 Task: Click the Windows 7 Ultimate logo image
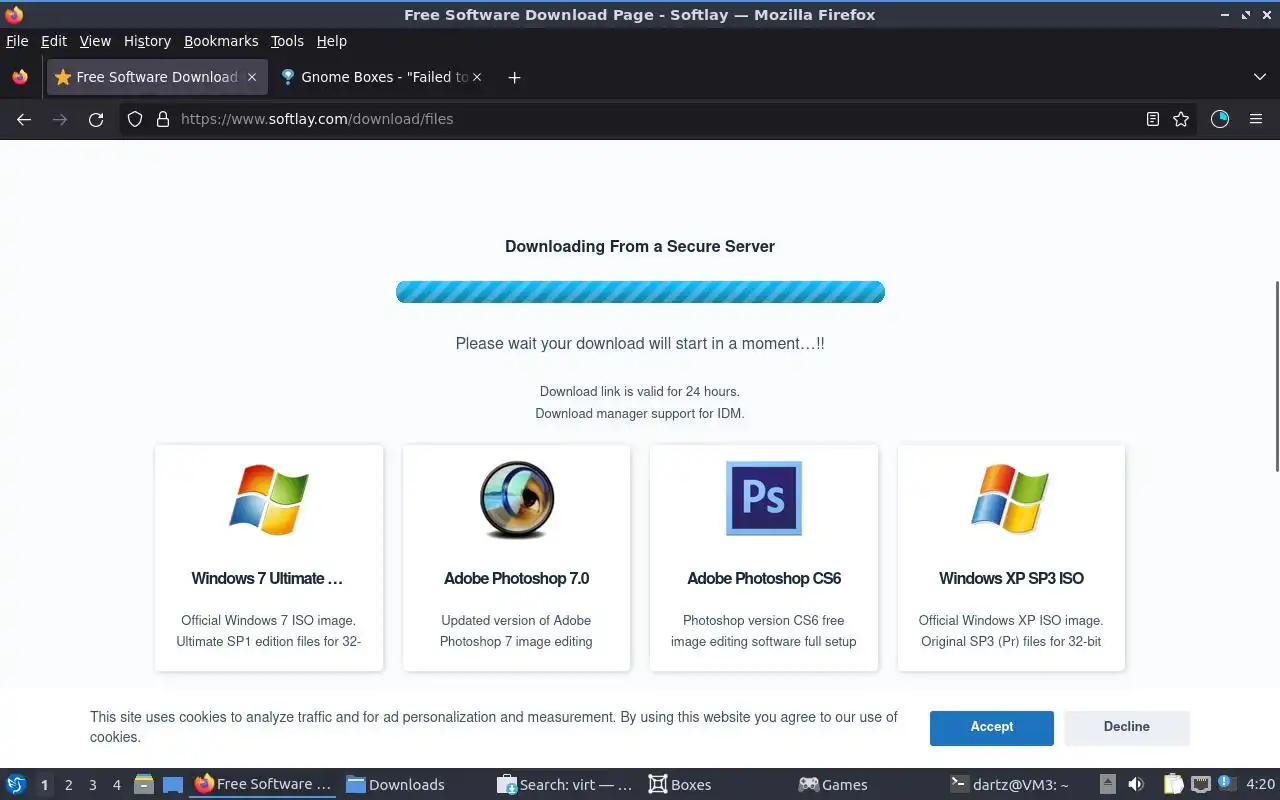click(269, 499)
